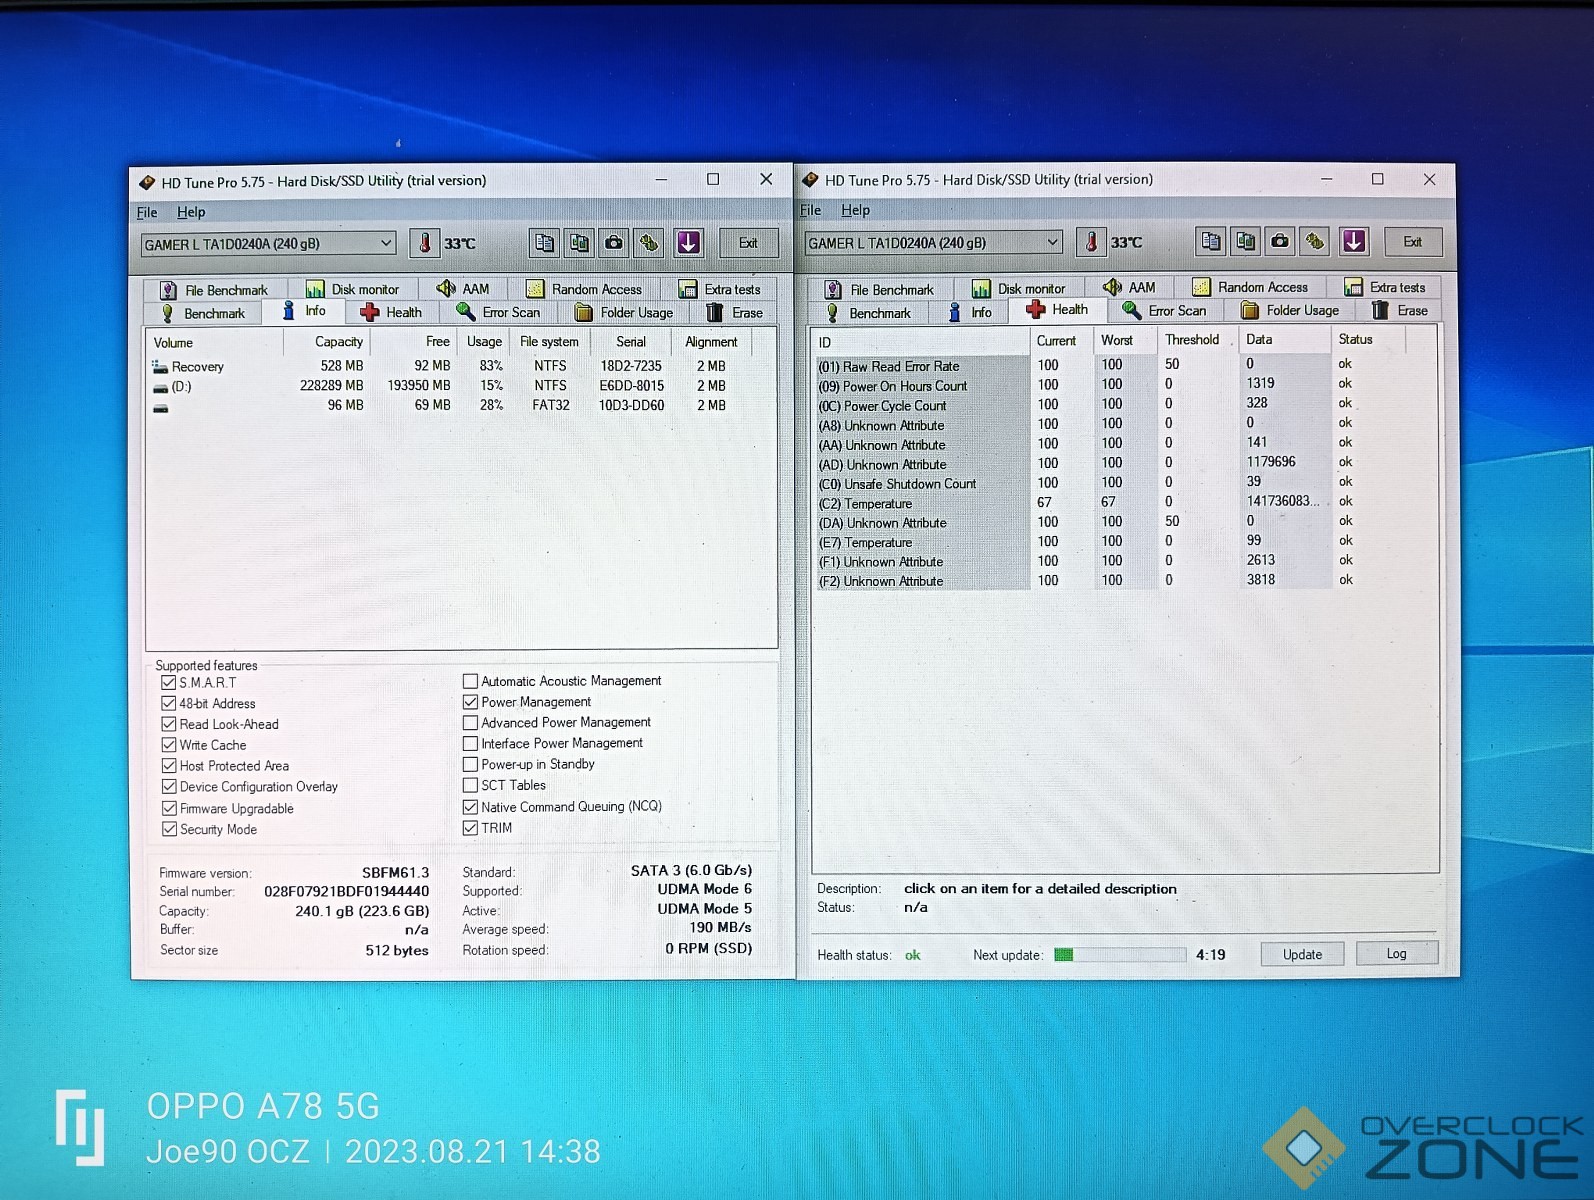The image size is (1594, 1200).
Task: Toggle Read Look-Ahead checkbox
Action: coord(169,724)
